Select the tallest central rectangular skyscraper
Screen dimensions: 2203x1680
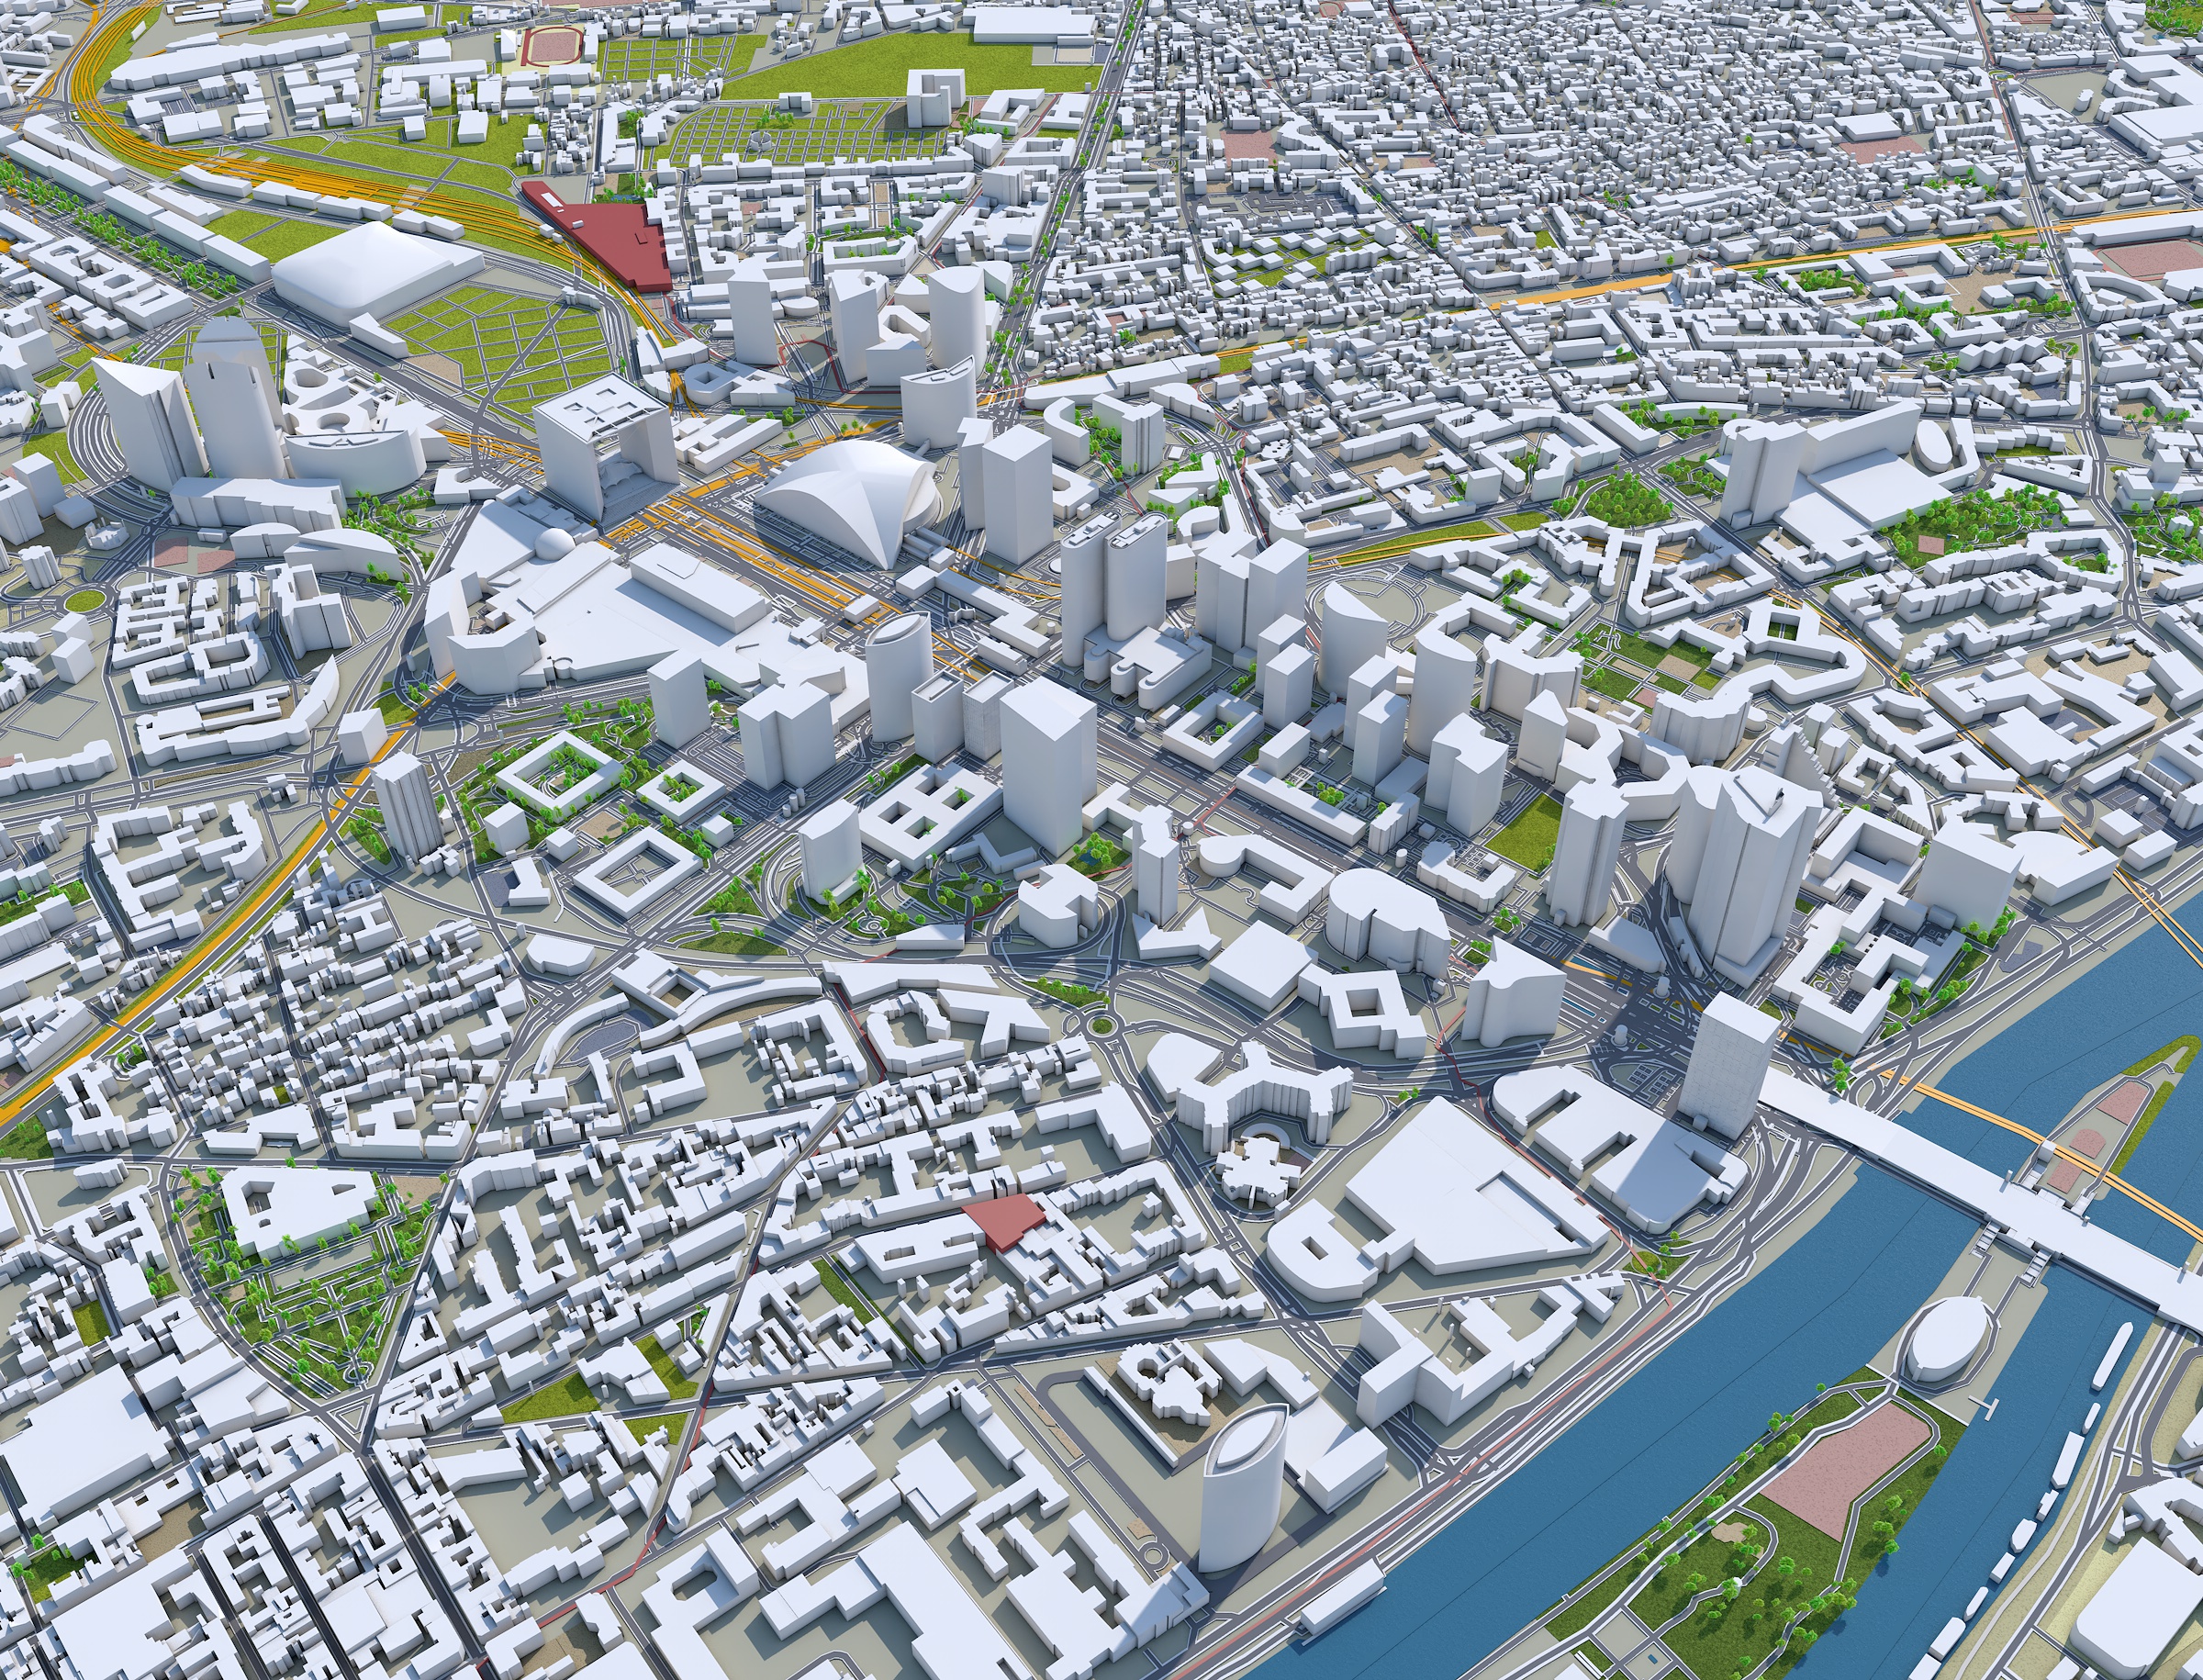point(1047,765)
